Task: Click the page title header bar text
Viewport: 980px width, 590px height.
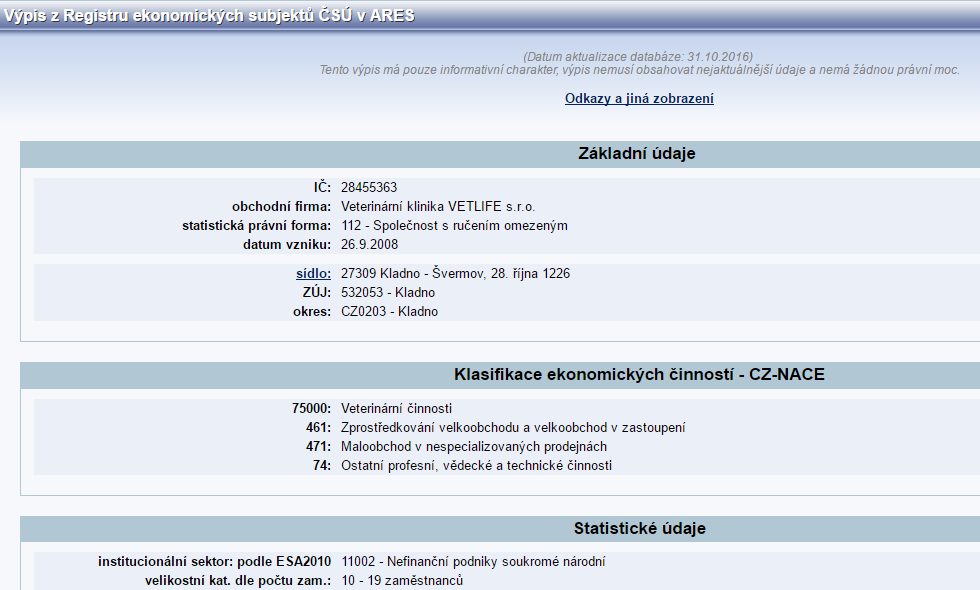Action: (x=208, y=16)
